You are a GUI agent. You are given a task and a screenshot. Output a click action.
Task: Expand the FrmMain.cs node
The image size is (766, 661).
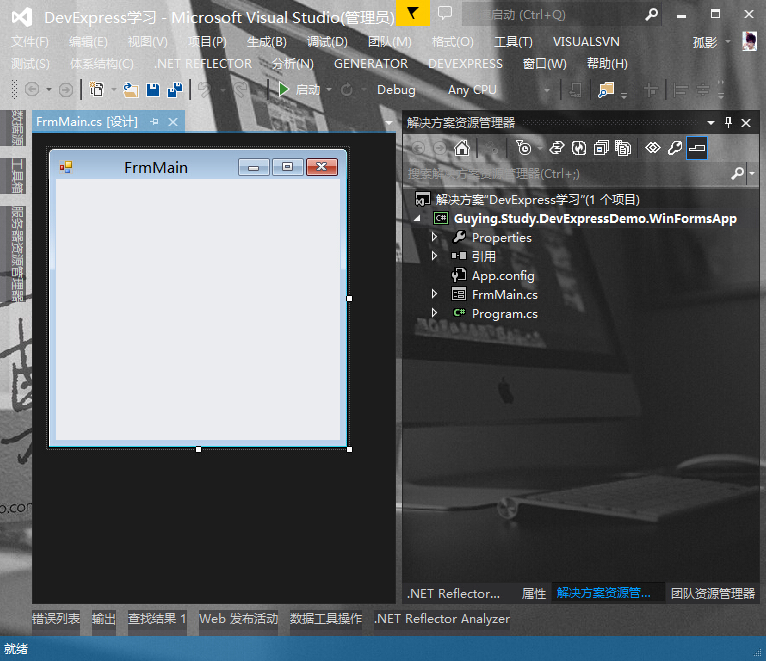pyautogui.click(x=434, y=294)
